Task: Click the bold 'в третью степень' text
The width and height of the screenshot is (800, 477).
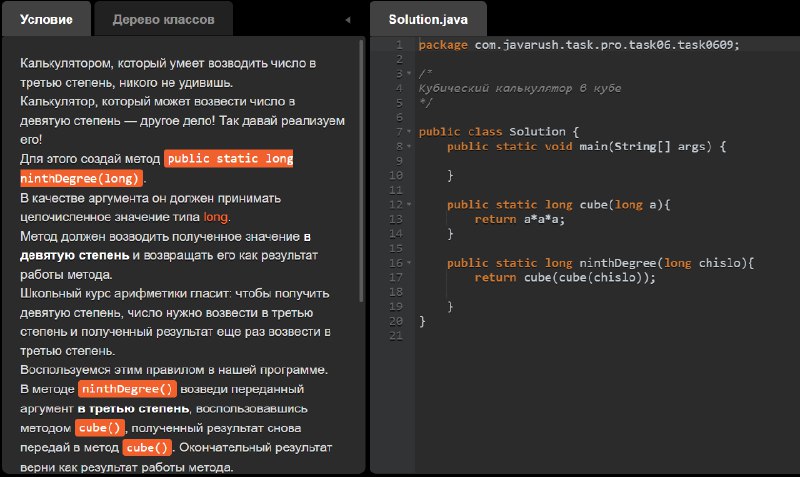Action: point(133,409)
